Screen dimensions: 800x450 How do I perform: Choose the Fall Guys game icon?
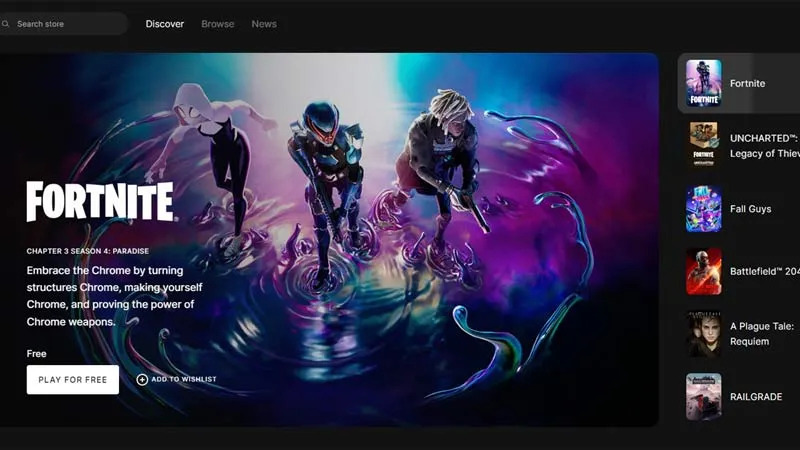704,209
